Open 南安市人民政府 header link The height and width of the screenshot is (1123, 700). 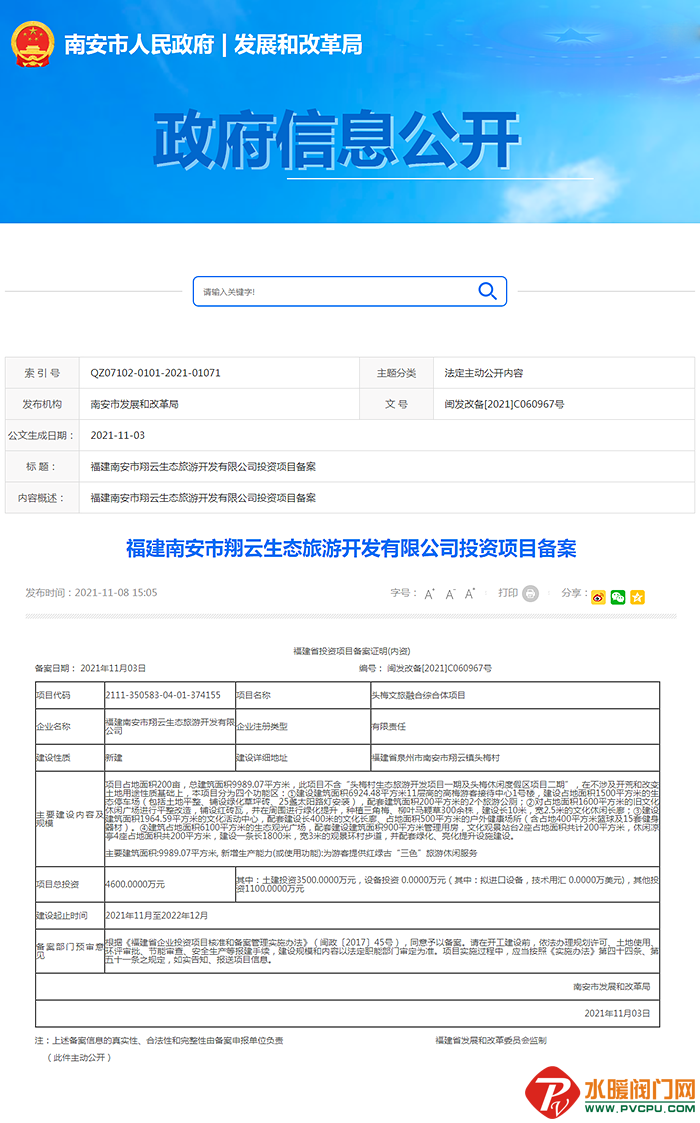coord(139,45)
